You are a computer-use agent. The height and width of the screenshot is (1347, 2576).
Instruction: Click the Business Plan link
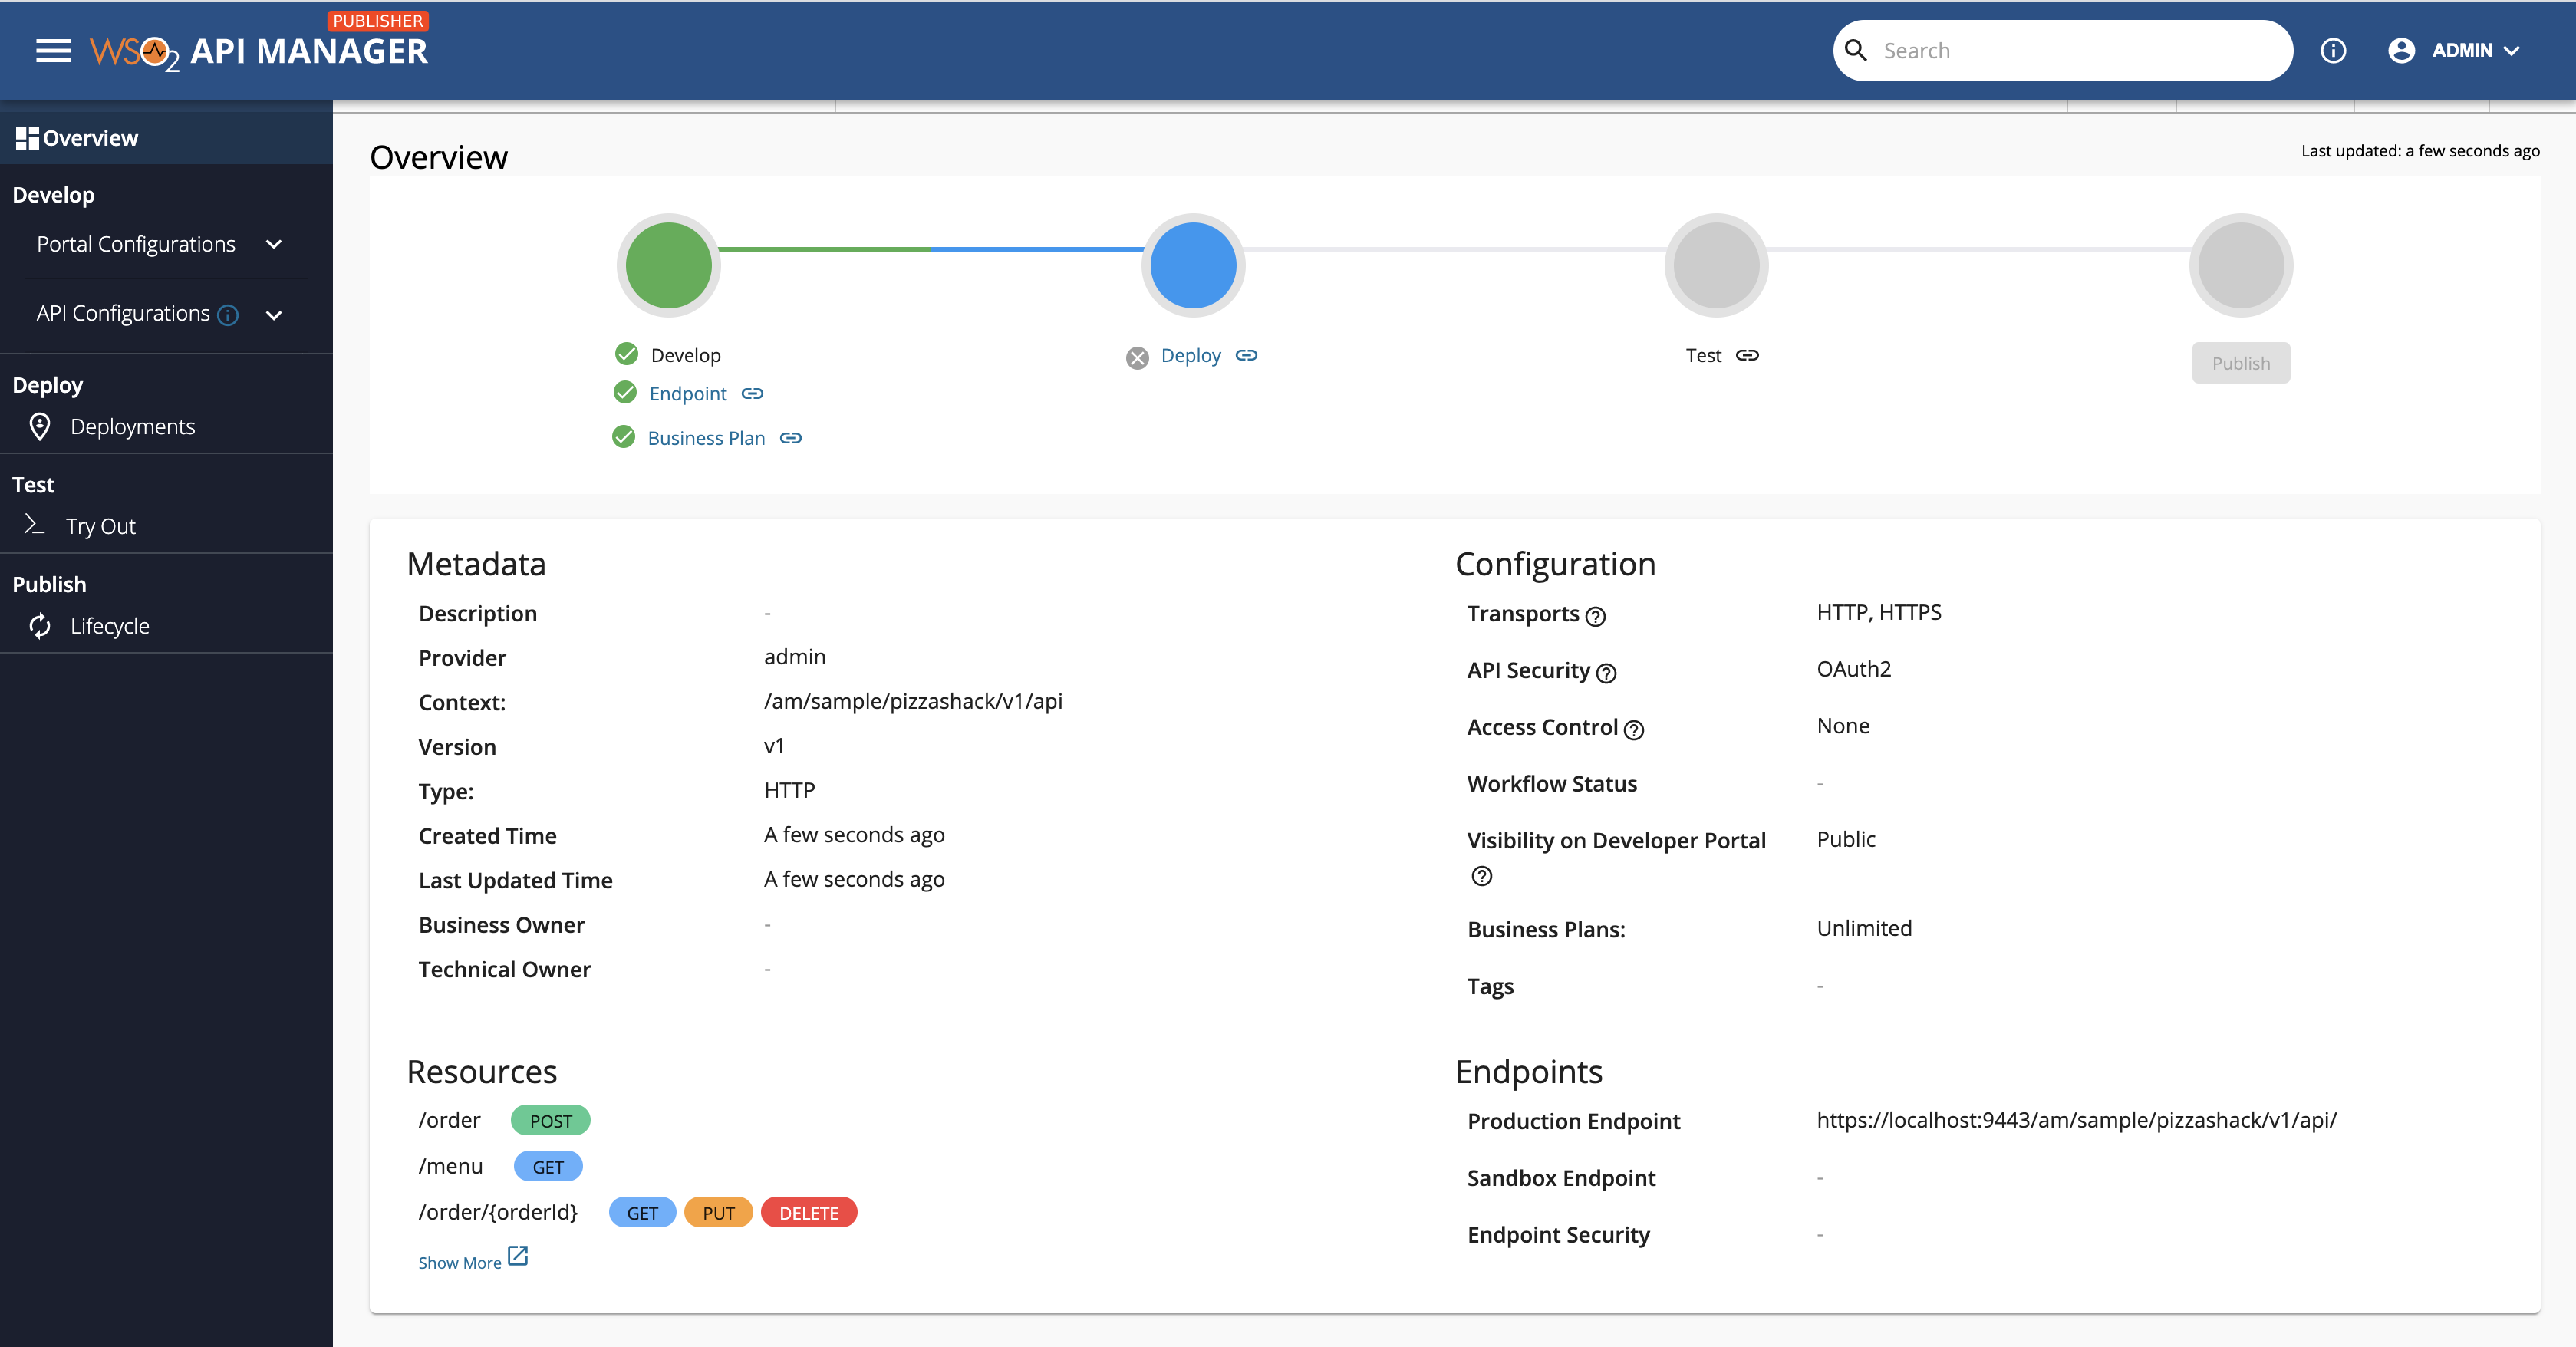click(x=706, y=438)
